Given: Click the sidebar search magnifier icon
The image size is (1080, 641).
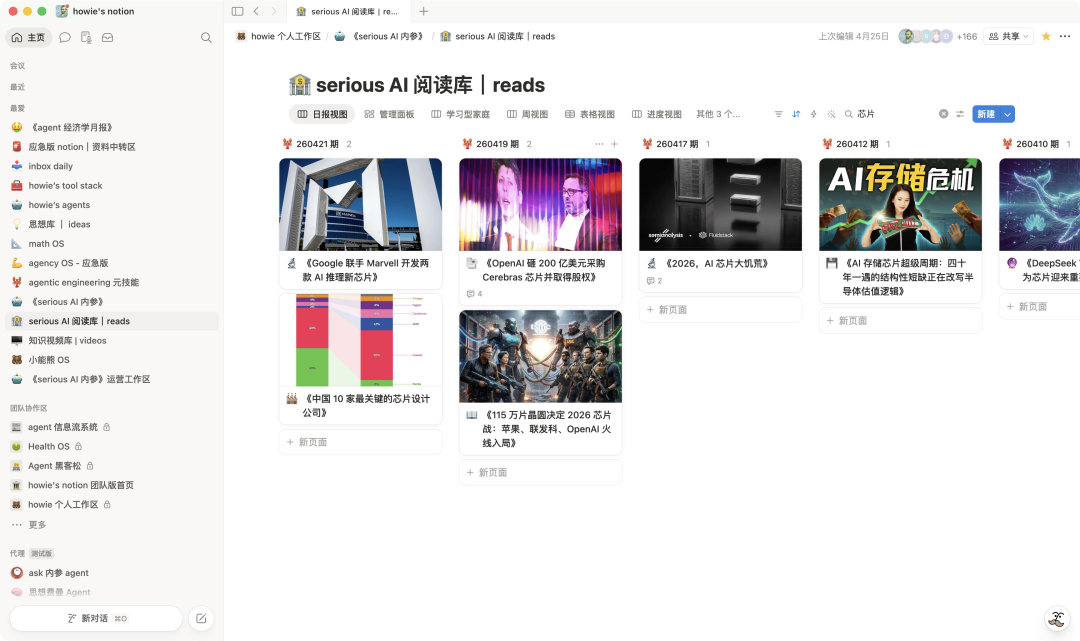Looking at the screenshot, I should point(206,38).
